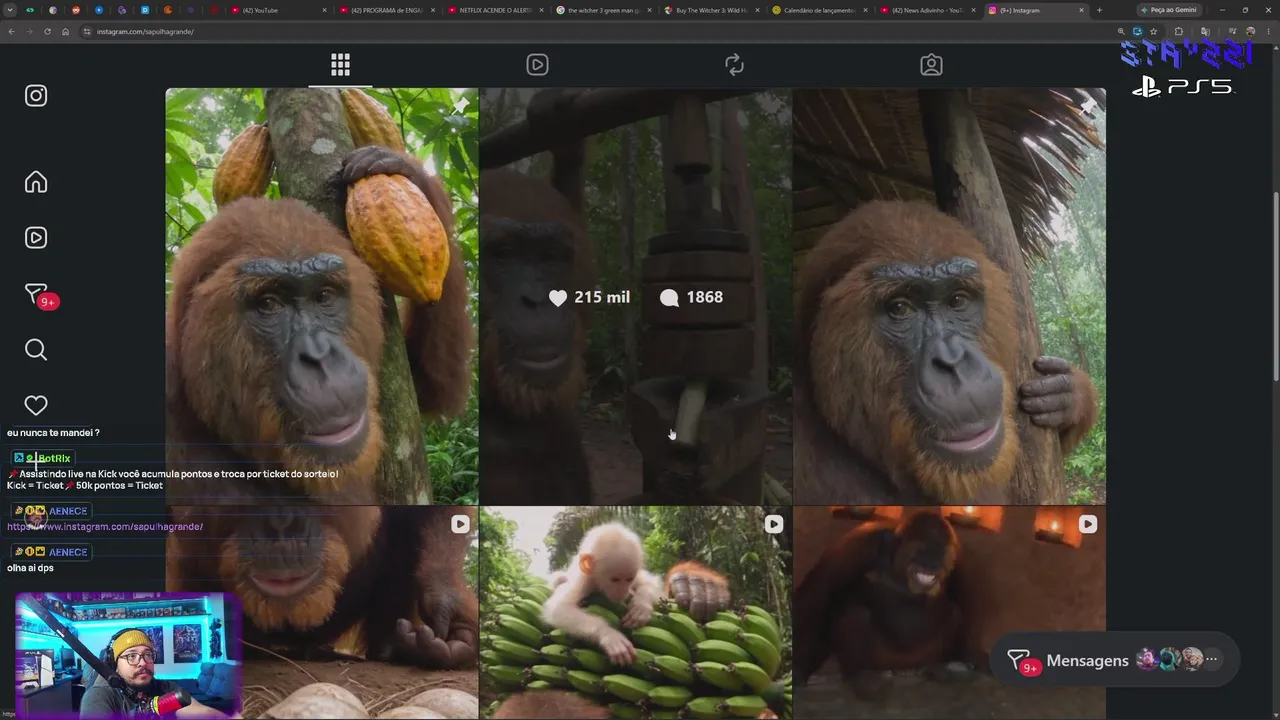Click the site info icon beside the URL
The image size is (1280, 720).
point(87,31)
